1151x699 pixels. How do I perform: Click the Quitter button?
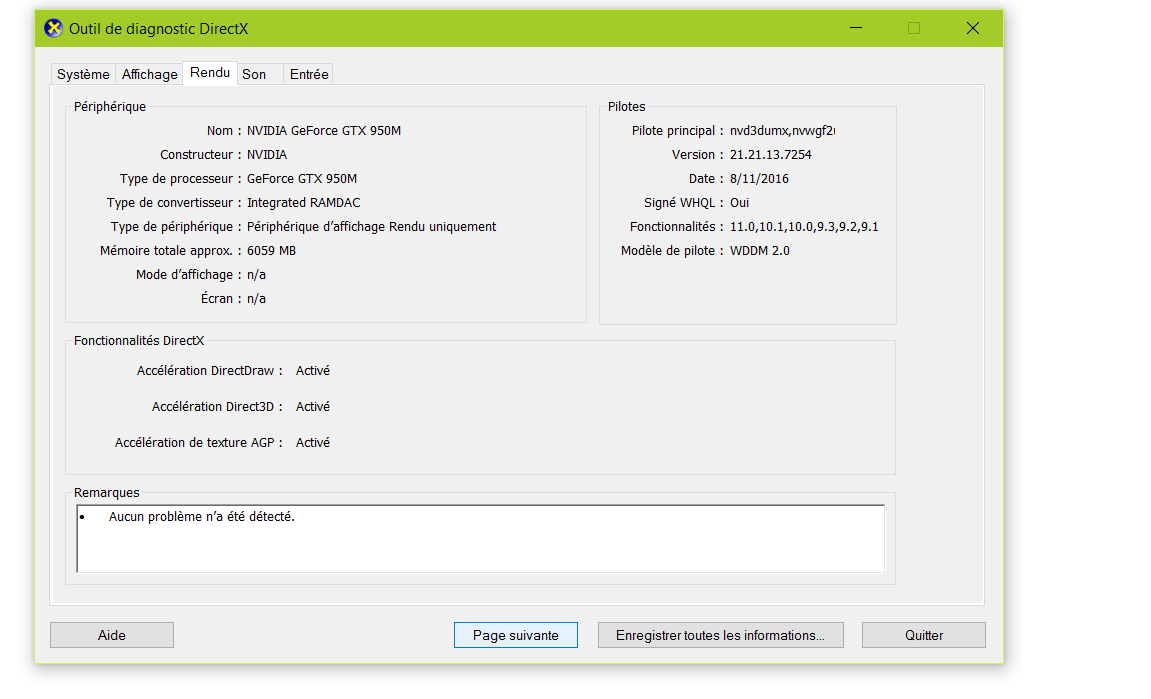(x=923, y=635)
